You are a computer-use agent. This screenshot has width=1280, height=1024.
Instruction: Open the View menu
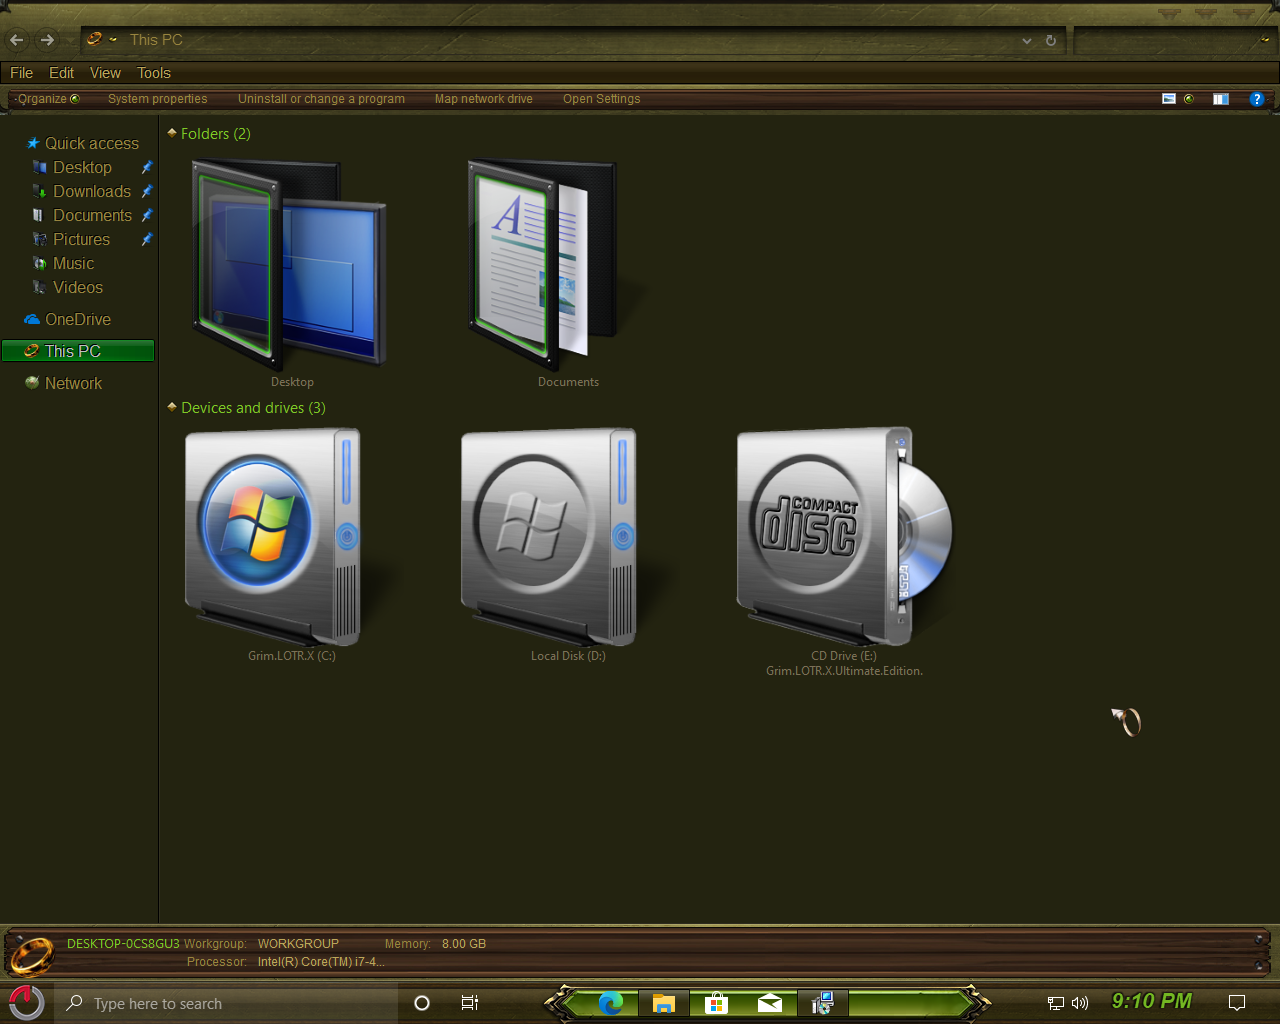tap(105, 73)
